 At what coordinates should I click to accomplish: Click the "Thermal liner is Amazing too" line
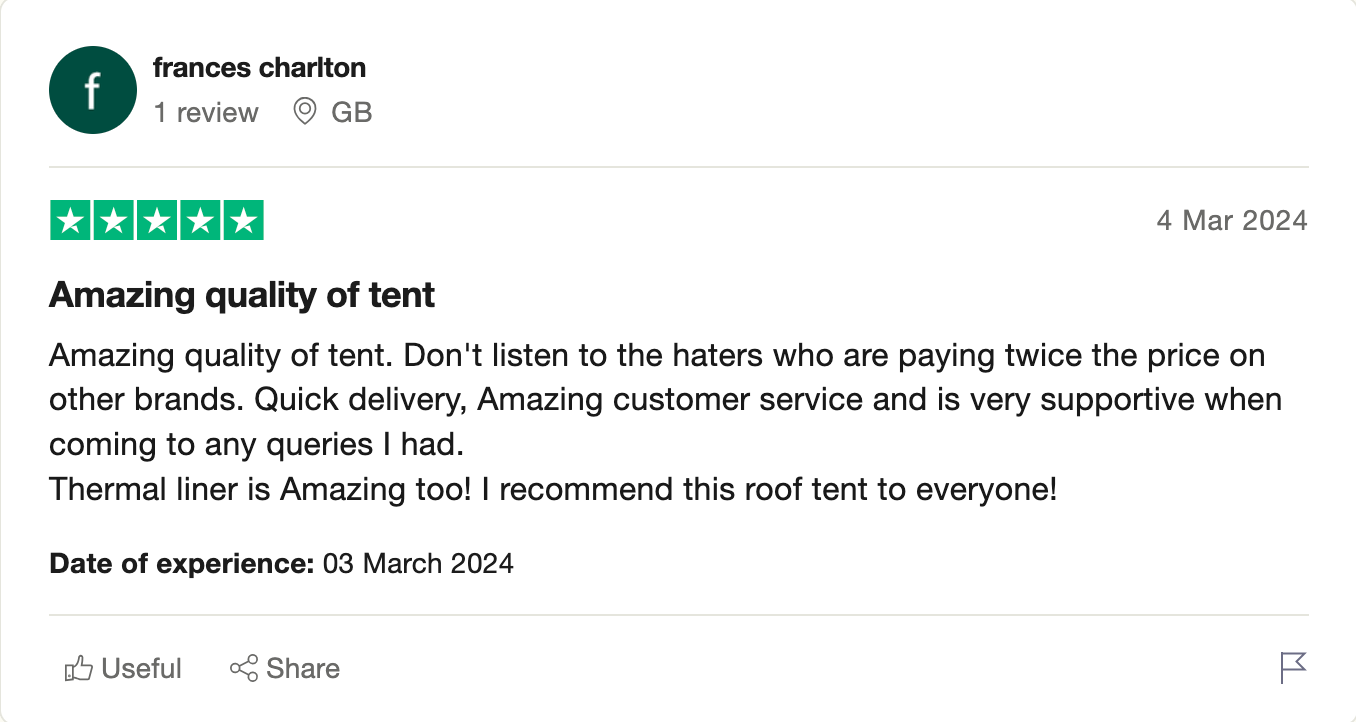tap(552, 490)
